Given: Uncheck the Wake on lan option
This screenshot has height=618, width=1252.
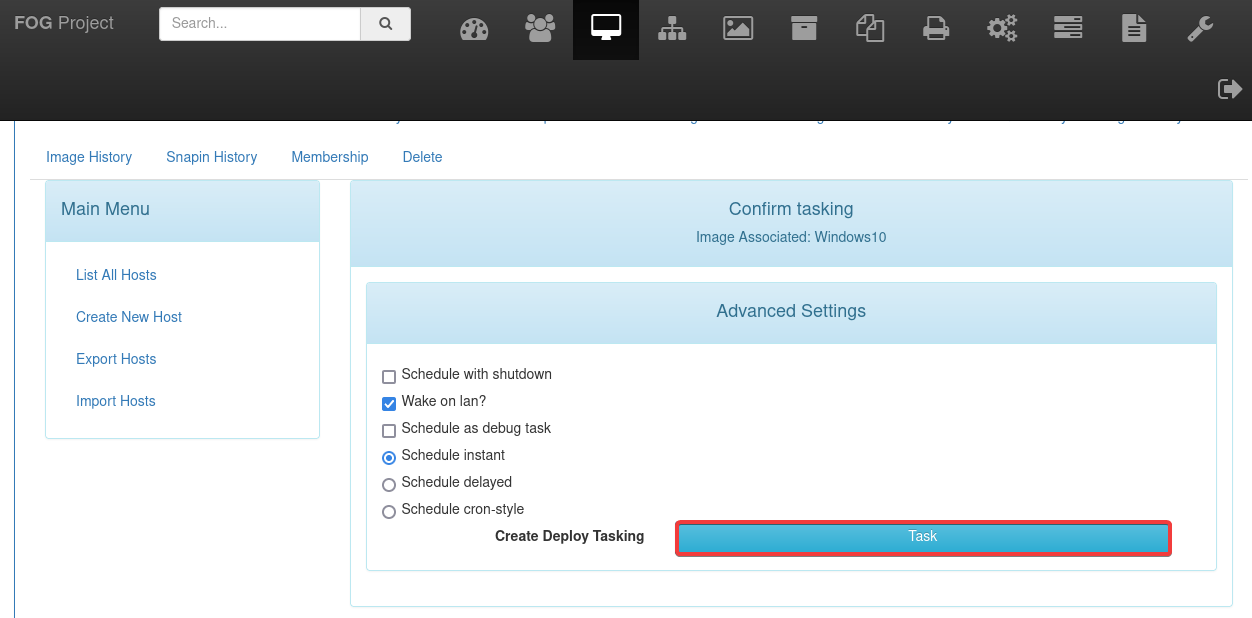Looking at the screenshot, I should click(x=389, y=404).
